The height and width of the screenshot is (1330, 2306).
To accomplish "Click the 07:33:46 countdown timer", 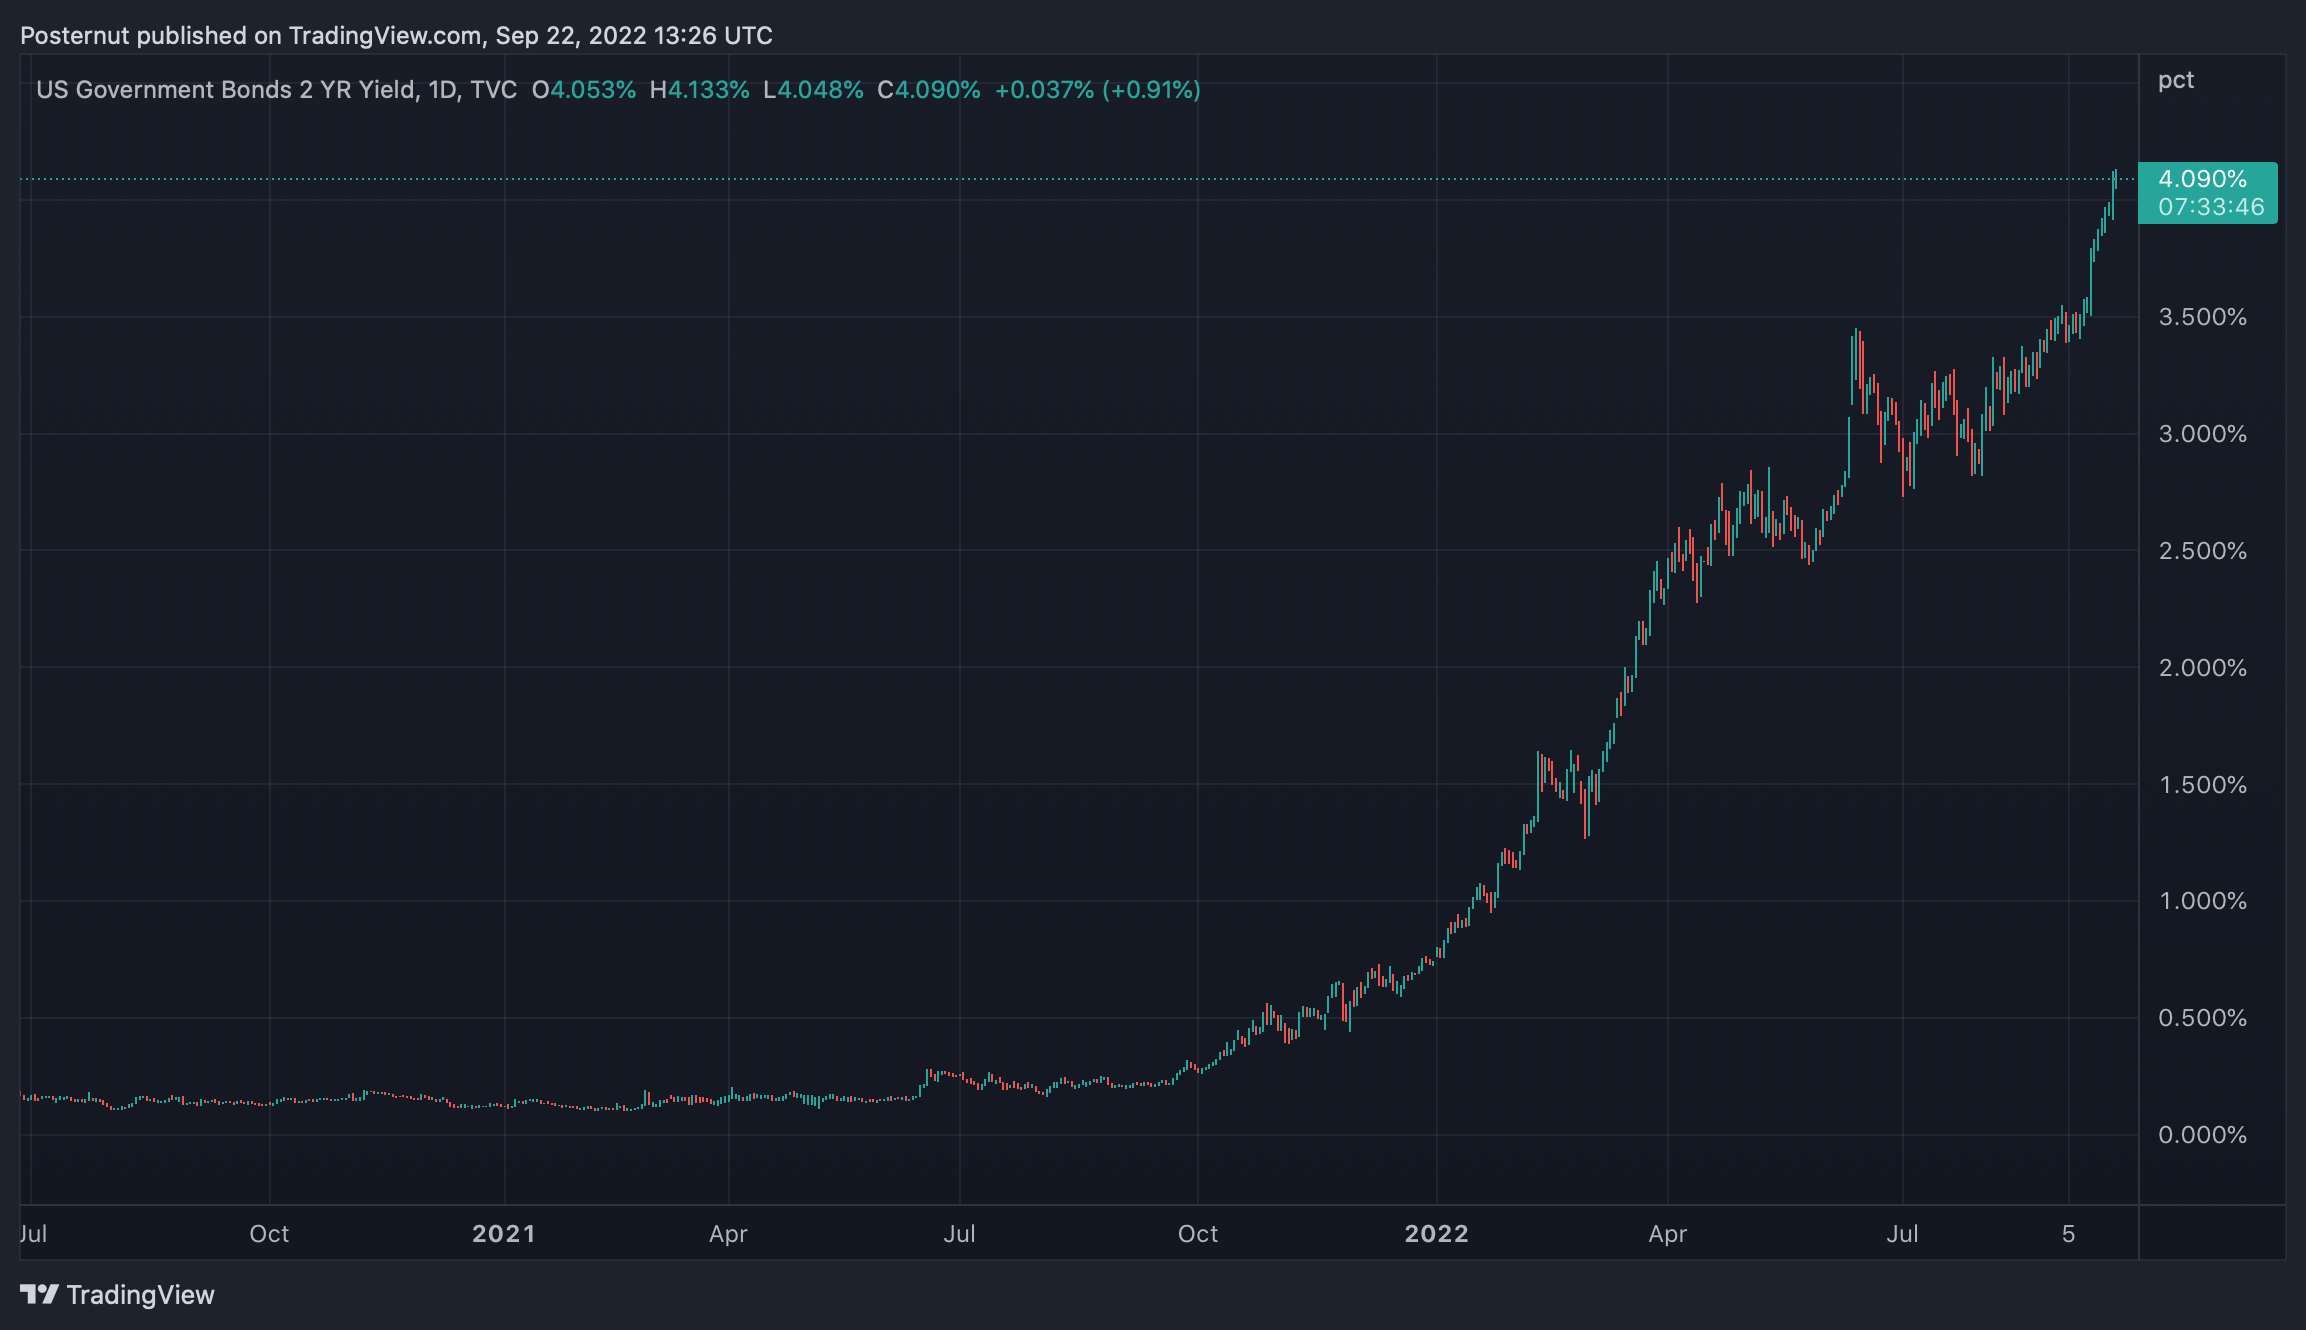I will pos(2210,207).
